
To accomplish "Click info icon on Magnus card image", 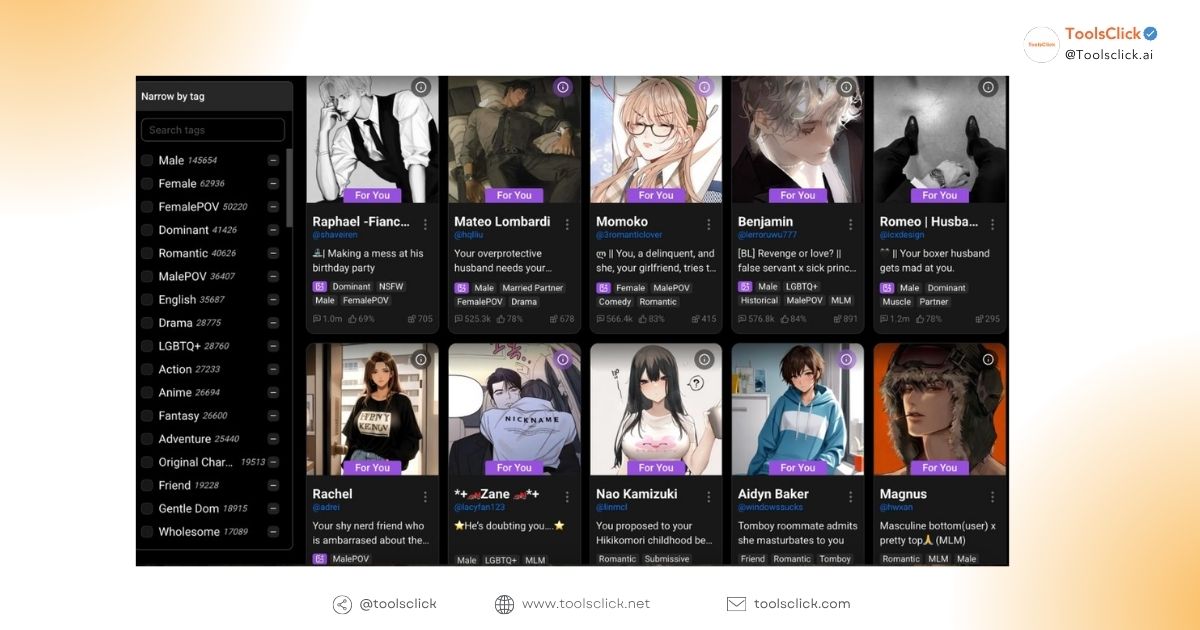I will (x=989, y=359).
